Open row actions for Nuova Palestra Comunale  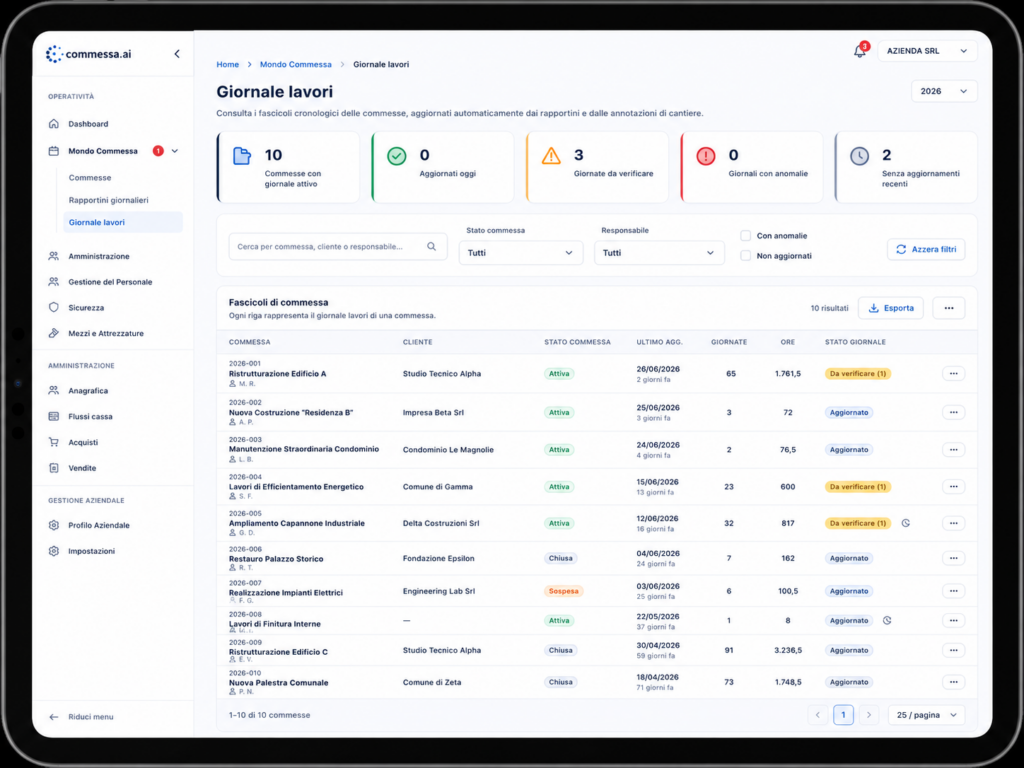click(x=953, y=682)
